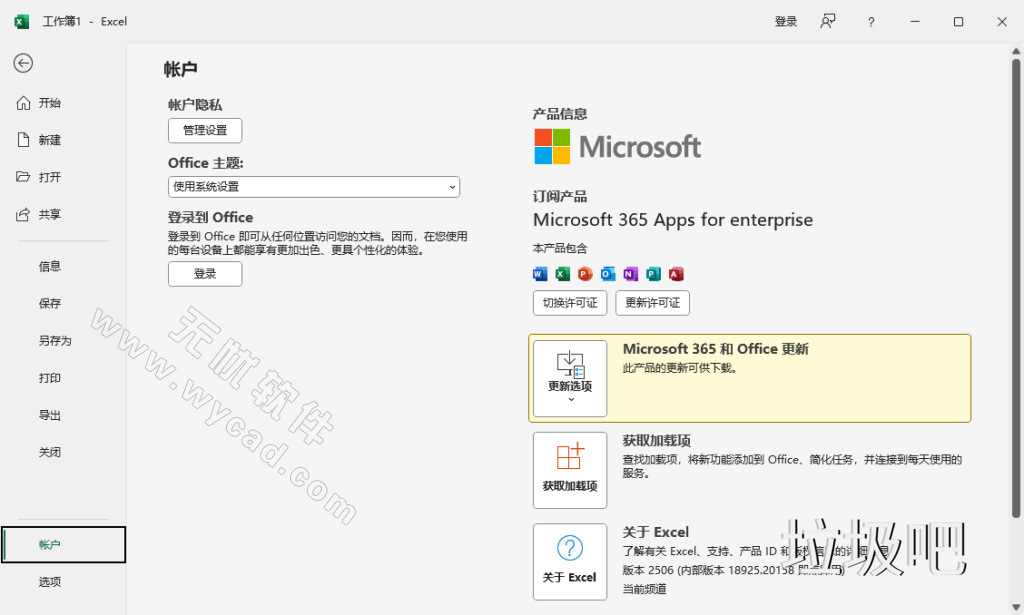The width and height of the screenshot is (1024, 615).
Task: Select the Word icon under 本产品包含
Action: 540,274
